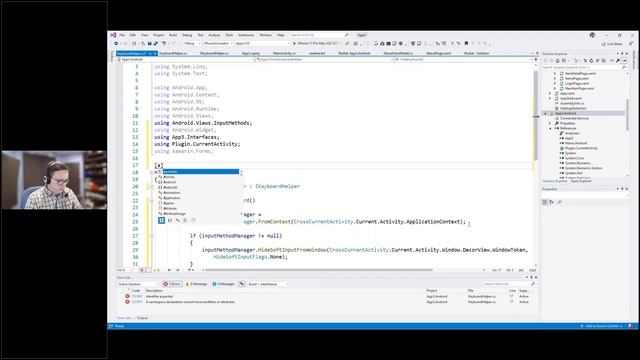Click Property Pages wrench in Properties panel
This screenshot has height=360, width=640.
(x=559, y=202)
